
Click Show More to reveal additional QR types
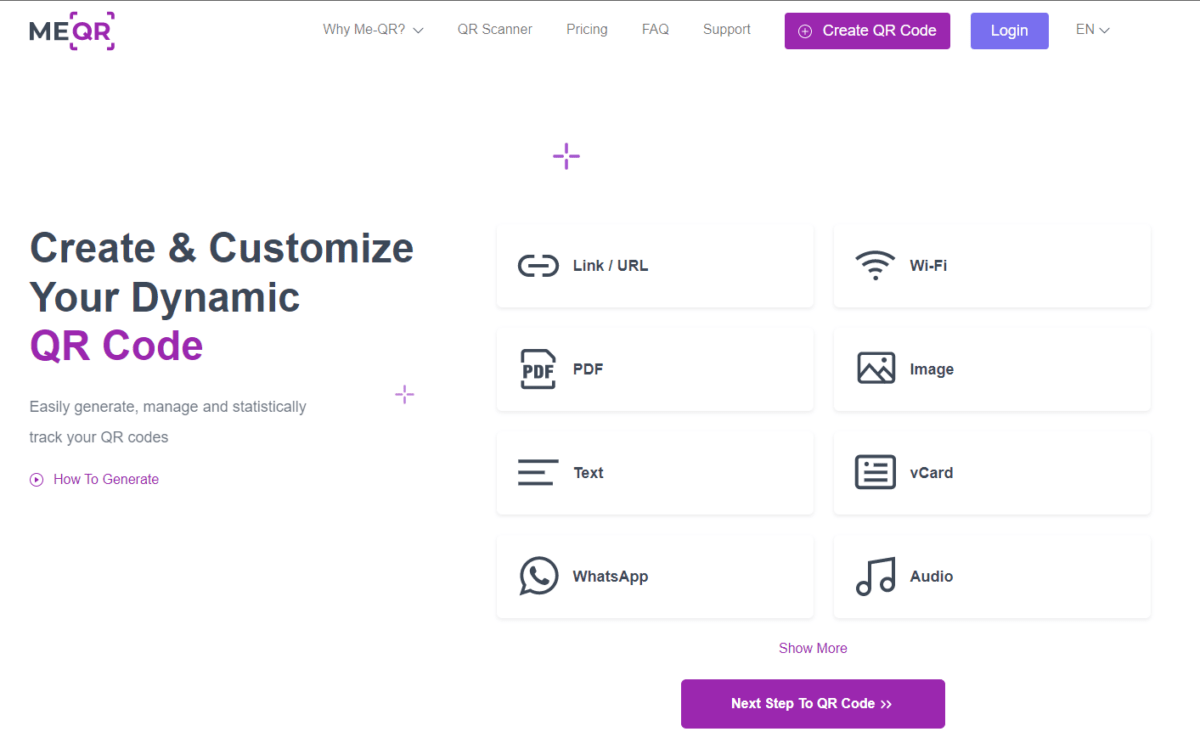coord(812,648)
